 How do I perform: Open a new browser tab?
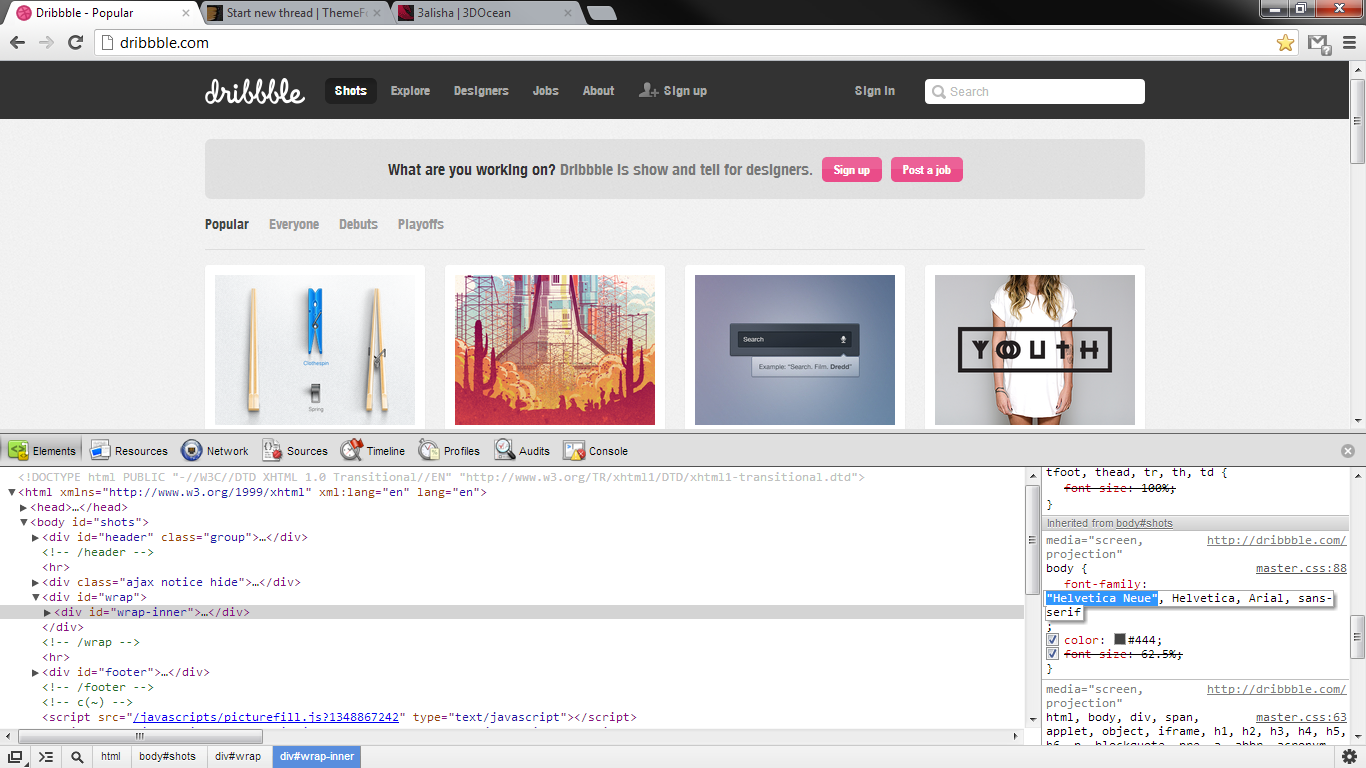coord(601,13)
